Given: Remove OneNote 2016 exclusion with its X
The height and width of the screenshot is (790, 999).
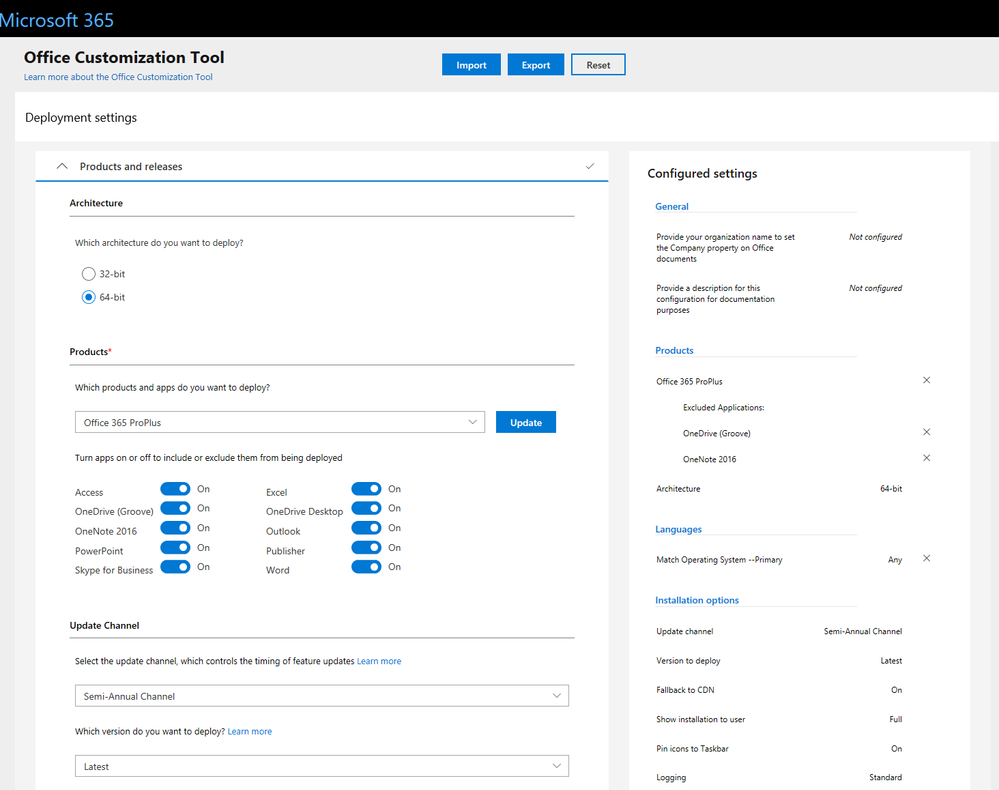Looking at the screenshot, I should (x=926, y=458).
